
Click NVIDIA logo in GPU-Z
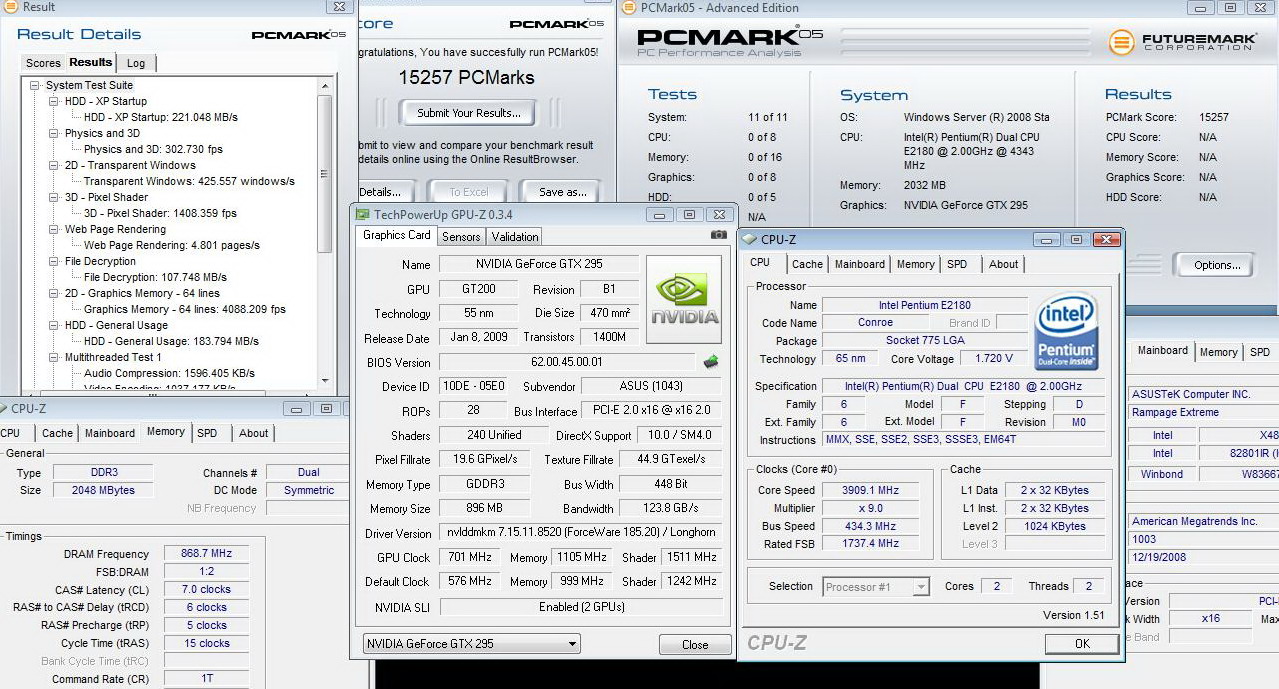684,300
